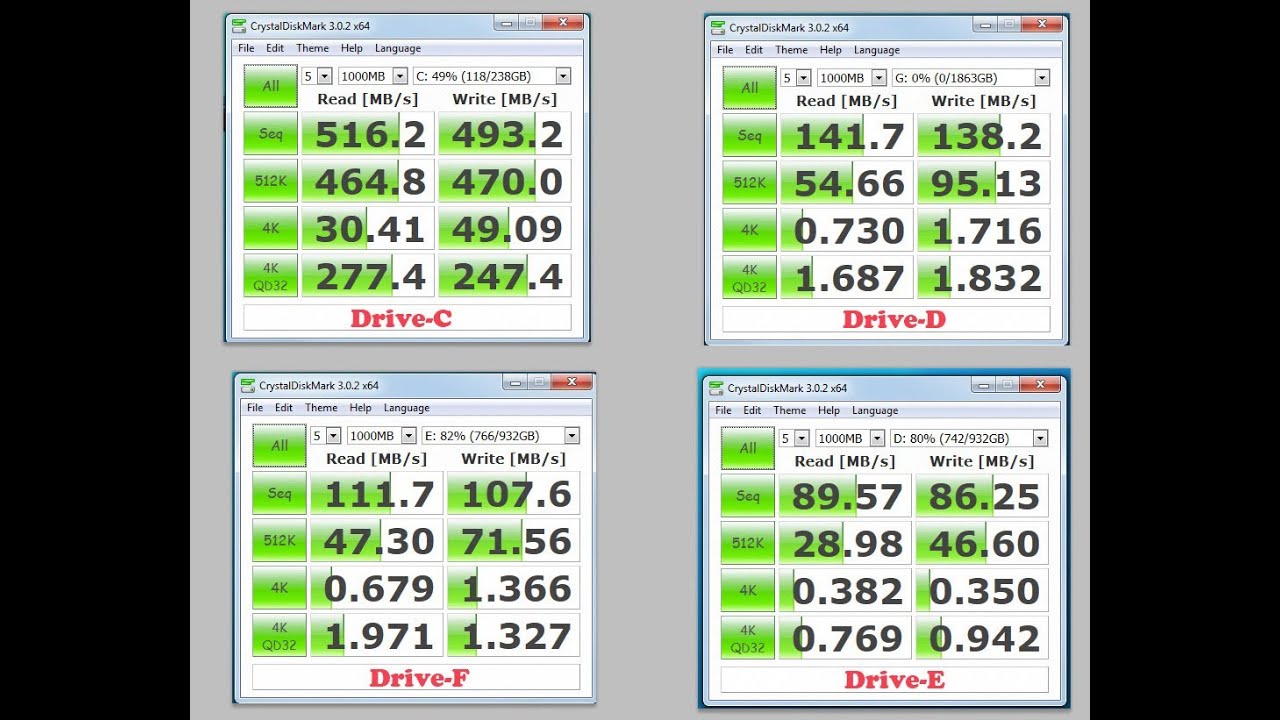Click the Drive-E comment field

pos(885,680)
